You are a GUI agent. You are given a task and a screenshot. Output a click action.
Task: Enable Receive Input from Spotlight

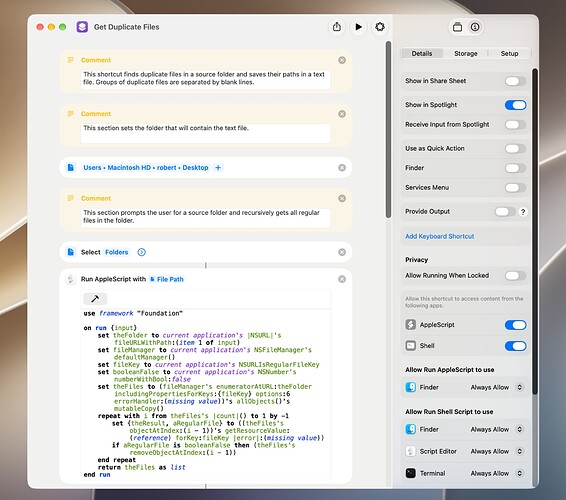pos(515,125)
